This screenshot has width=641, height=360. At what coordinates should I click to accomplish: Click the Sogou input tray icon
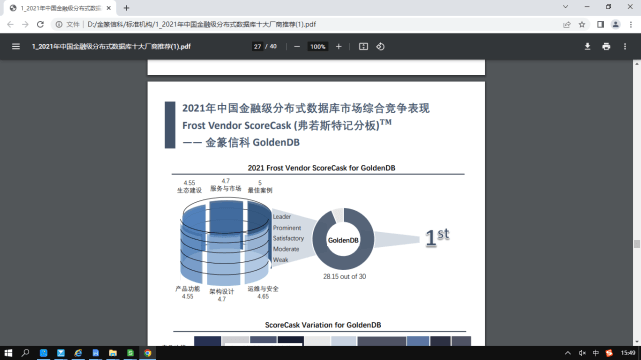(x=610, y=353)
